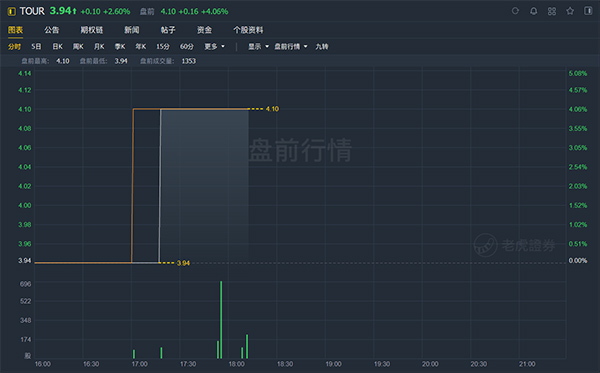Open the 个股资料 stock profile tab
Screen dimensions: 600x373
pyautogui.click(x=248, y=30)
